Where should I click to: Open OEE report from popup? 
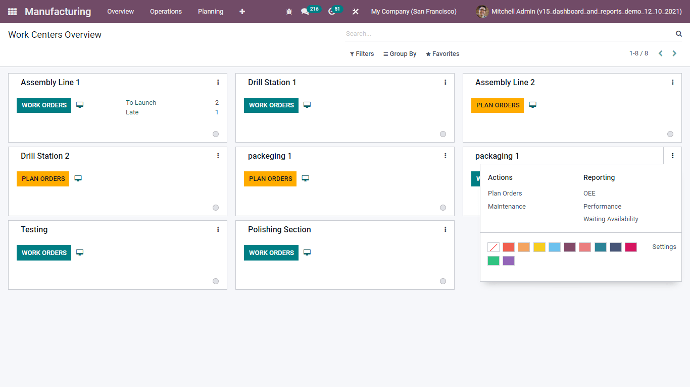click(589, 193)
